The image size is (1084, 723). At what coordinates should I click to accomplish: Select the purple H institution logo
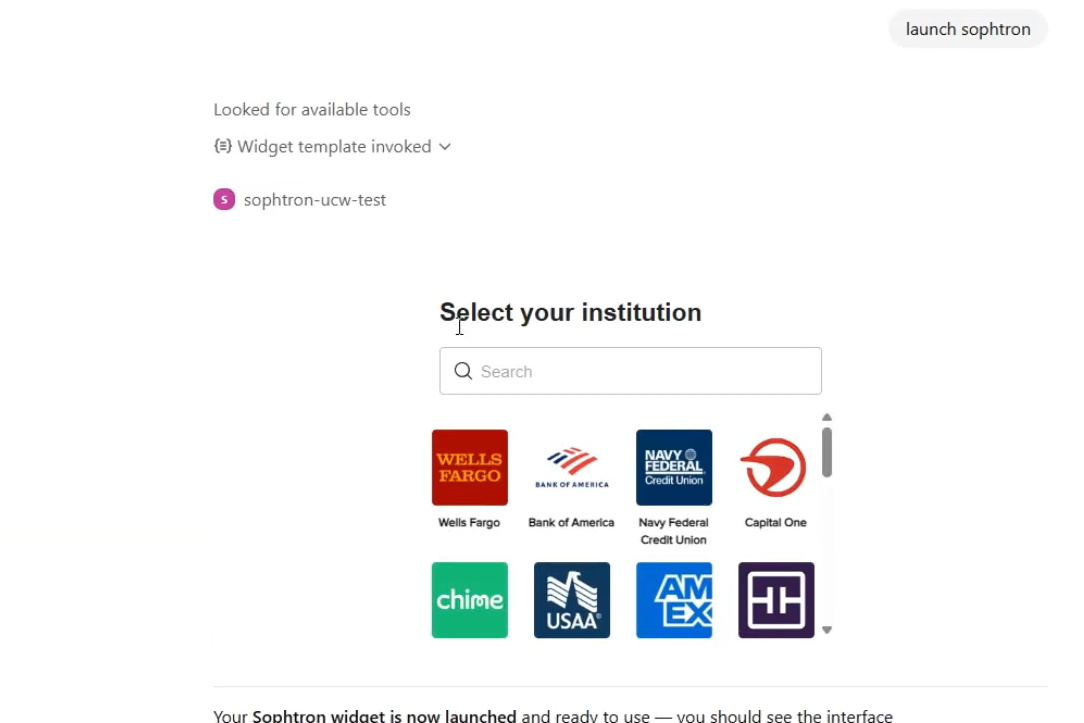775,600
